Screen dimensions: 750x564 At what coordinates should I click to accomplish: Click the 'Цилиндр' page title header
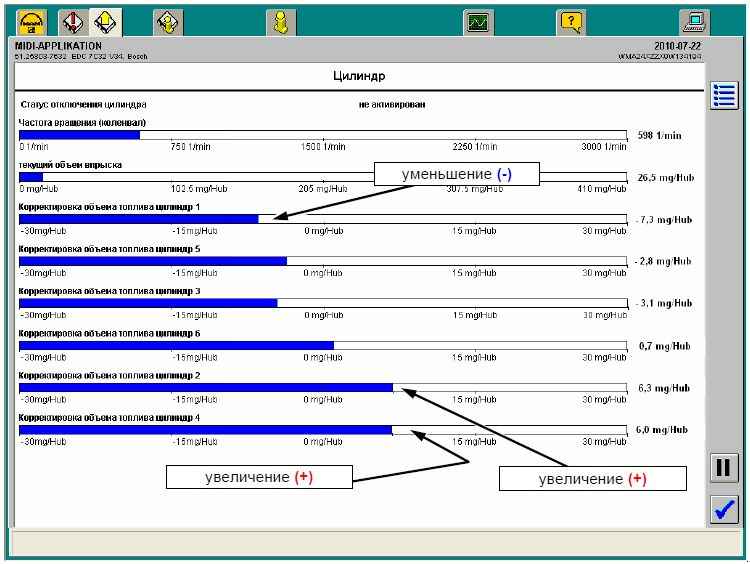(x=359, y=76)
